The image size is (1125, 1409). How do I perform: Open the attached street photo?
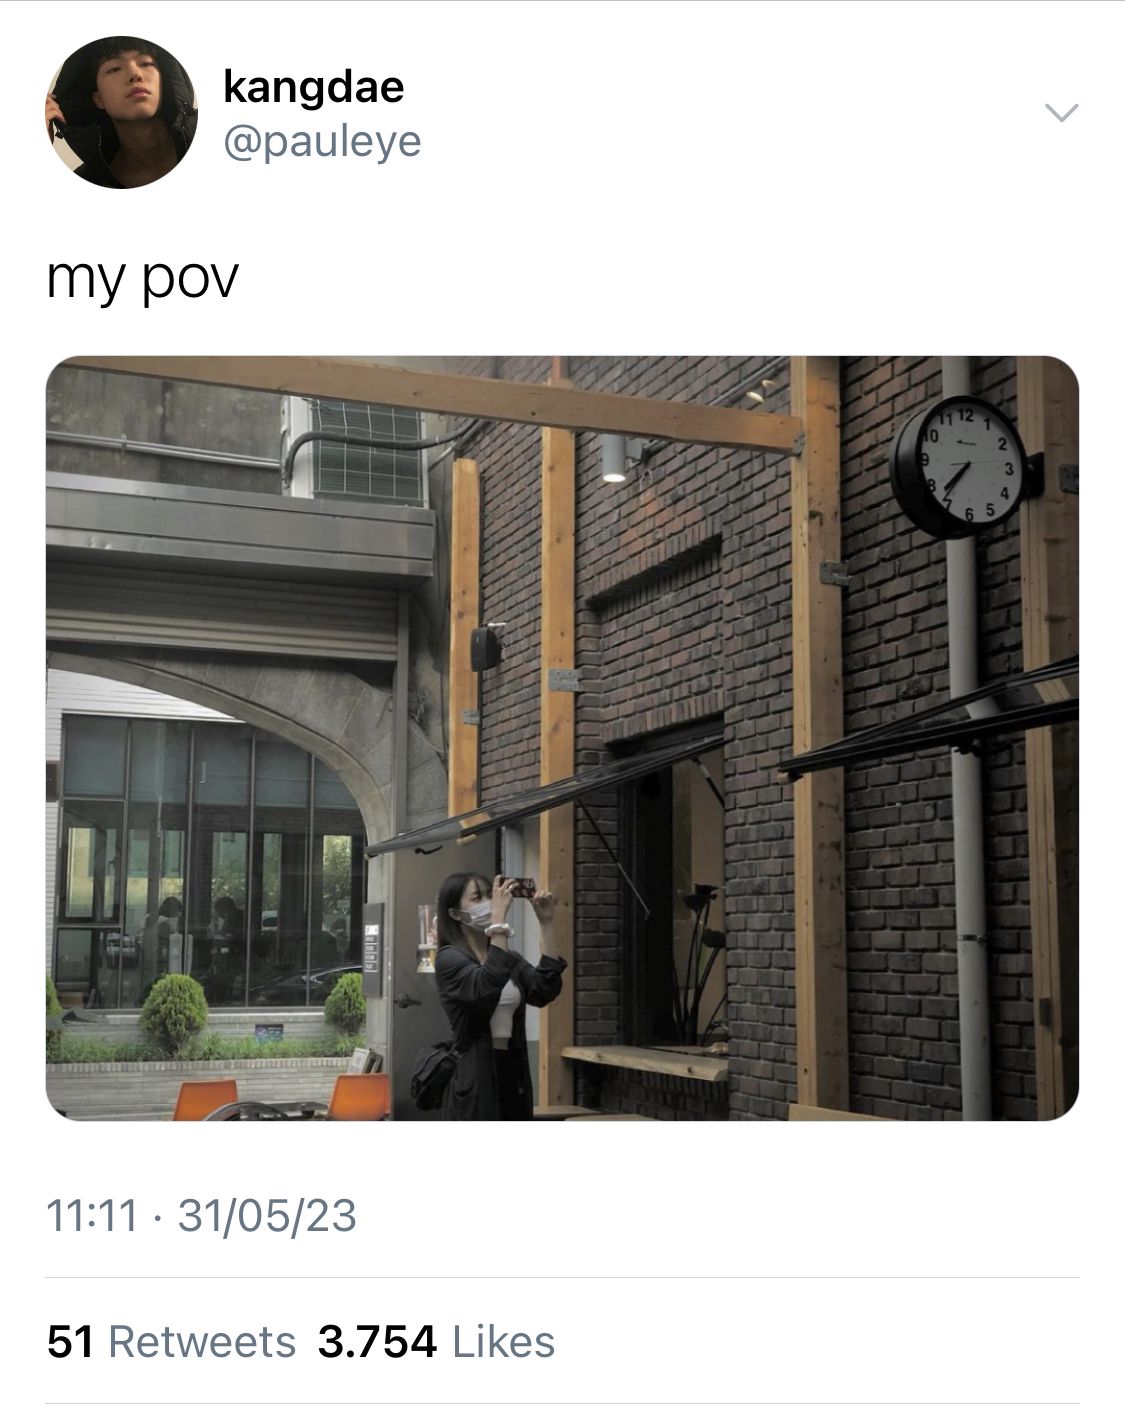[x=562, y=738]
